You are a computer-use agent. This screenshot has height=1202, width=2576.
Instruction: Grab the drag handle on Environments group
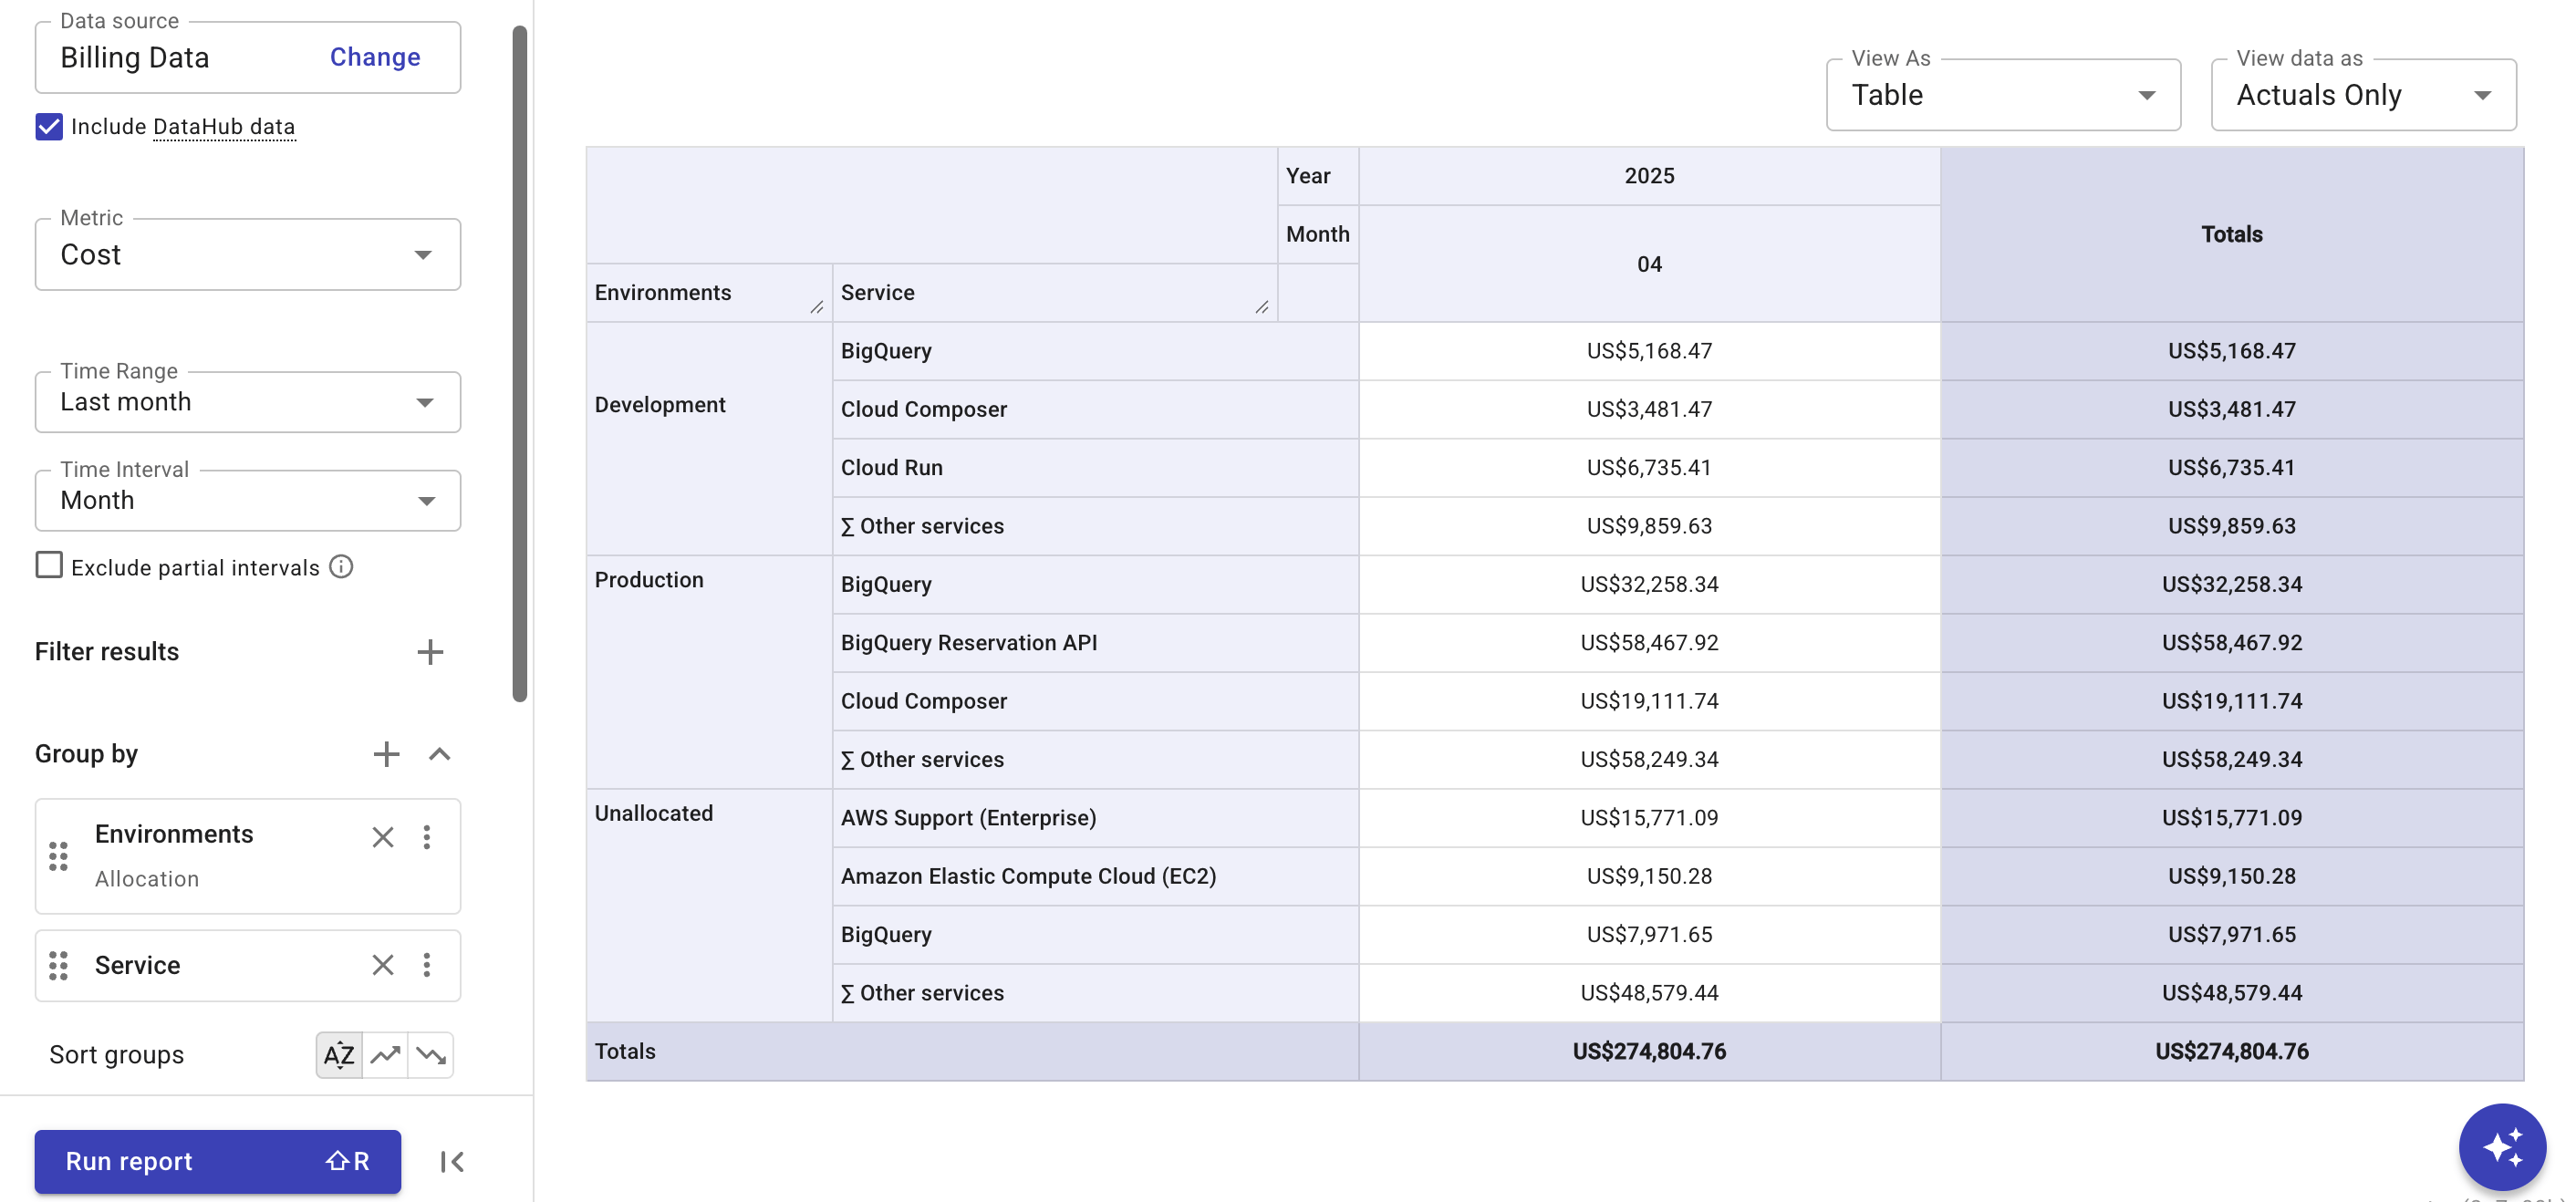tap(57, 856)
